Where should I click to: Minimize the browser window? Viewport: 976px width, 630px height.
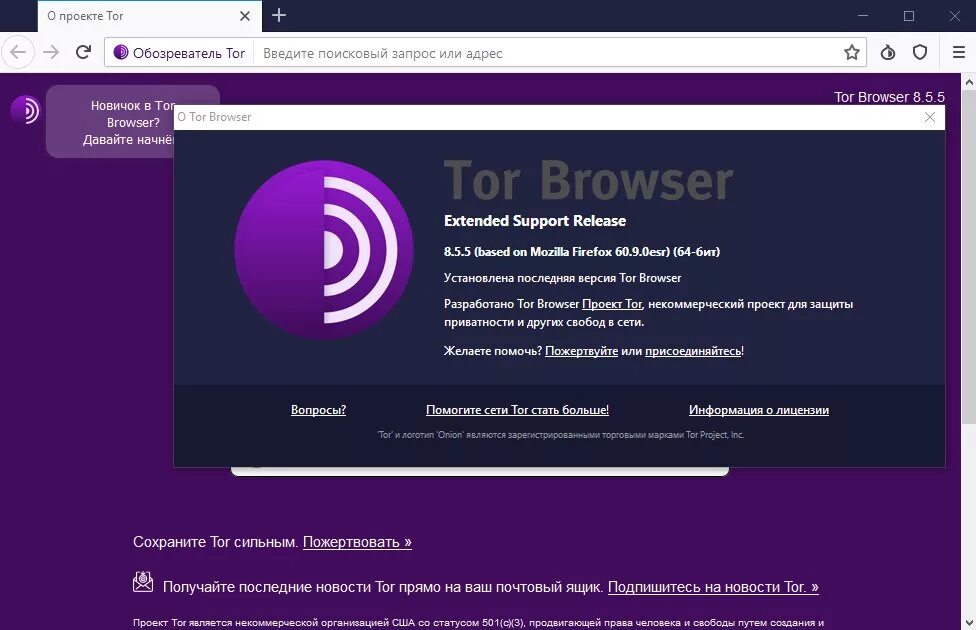pyautogui.click(x=863, y=16)
